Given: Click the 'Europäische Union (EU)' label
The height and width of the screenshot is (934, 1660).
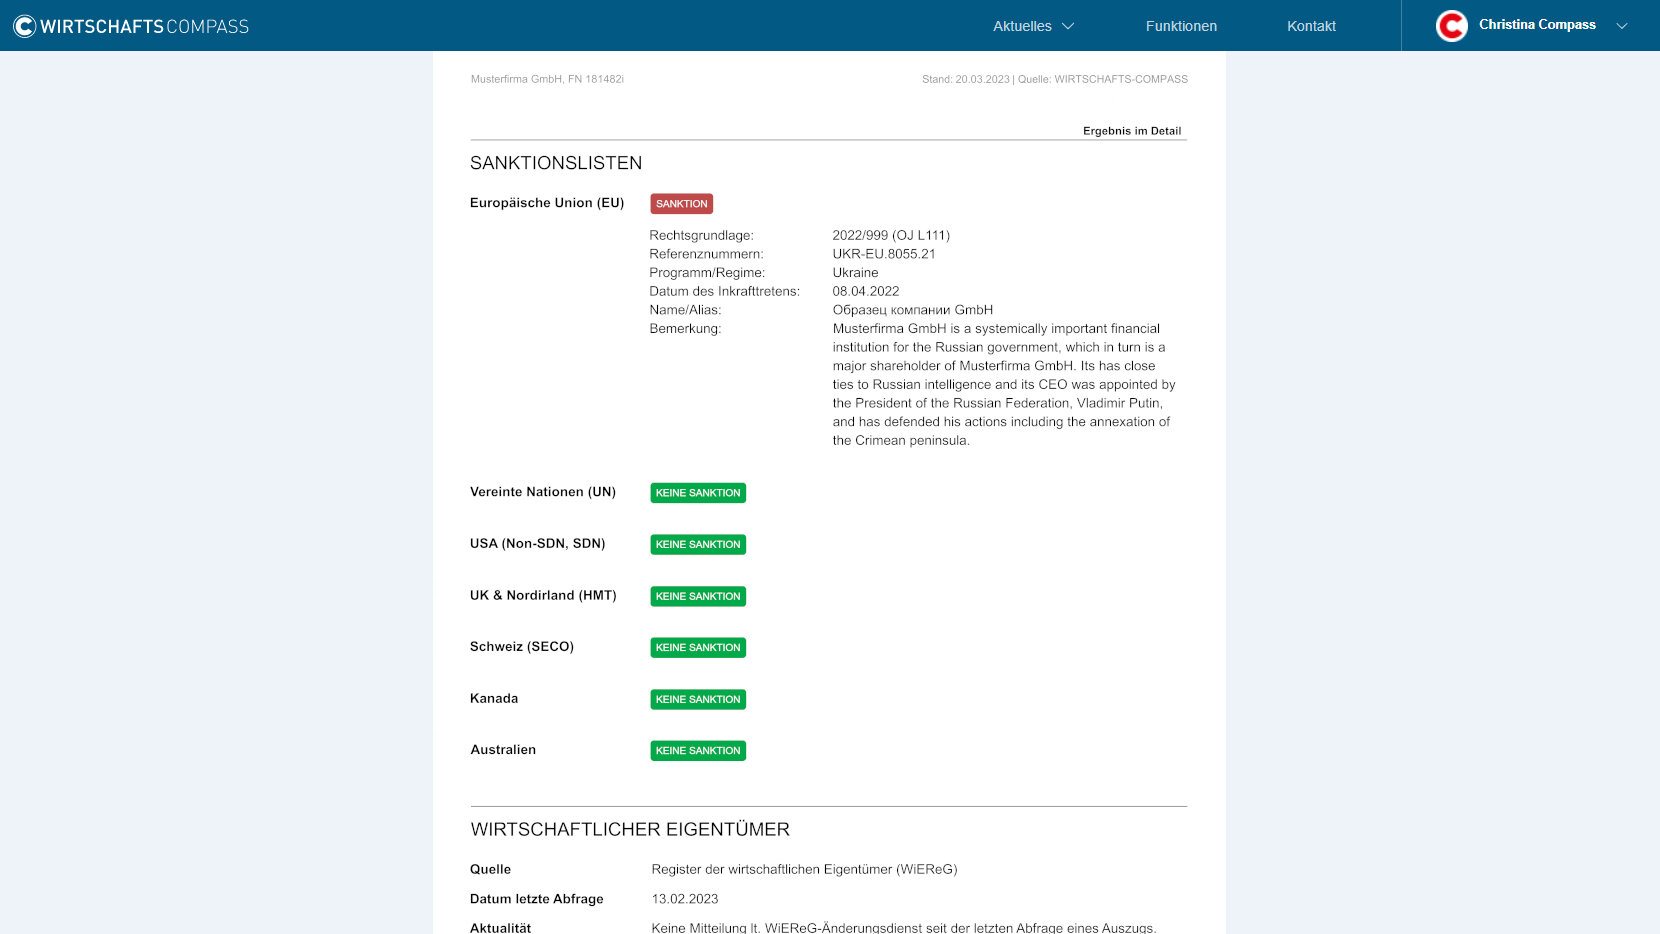Looking at the screenshot, I should (x=547, y=203).
